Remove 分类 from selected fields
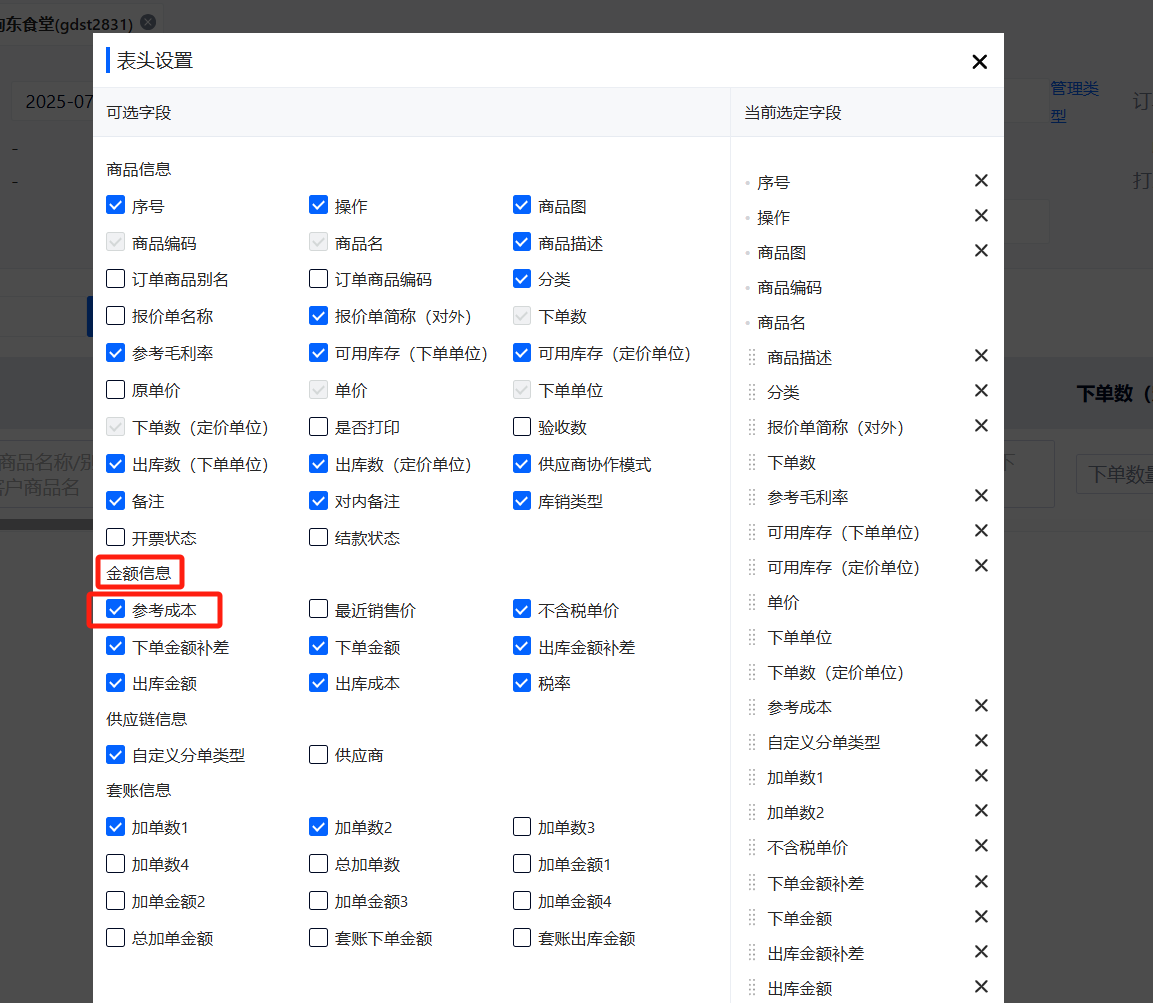Viewport: 1153px width, 1003px height. [x=981, y=390]
